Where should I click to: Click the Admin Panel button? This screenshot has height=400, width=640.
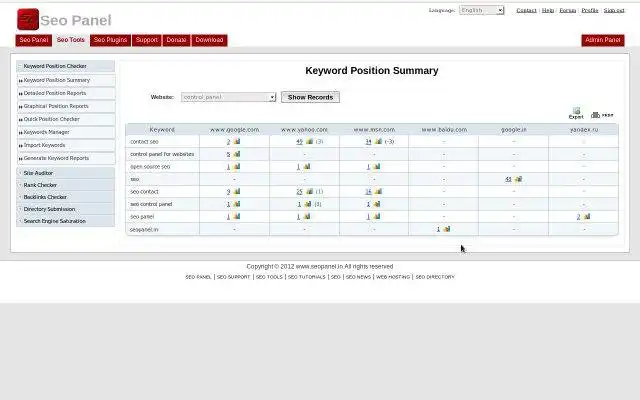(603, 40)
